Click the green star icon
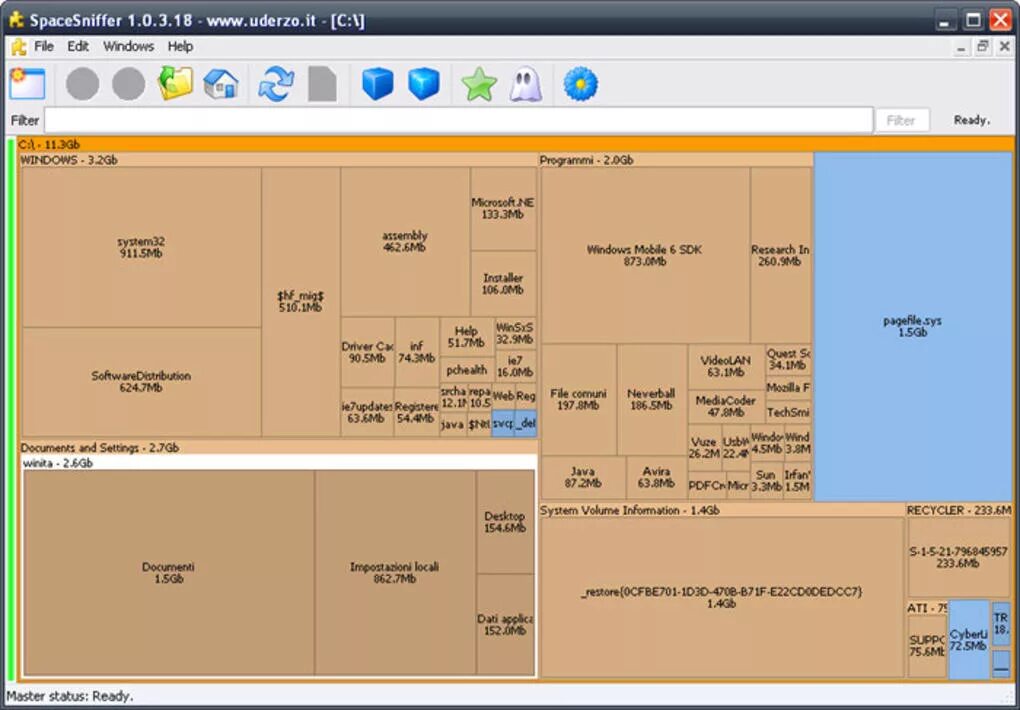This screenshot has width=1020, height=710. (479, 85)
